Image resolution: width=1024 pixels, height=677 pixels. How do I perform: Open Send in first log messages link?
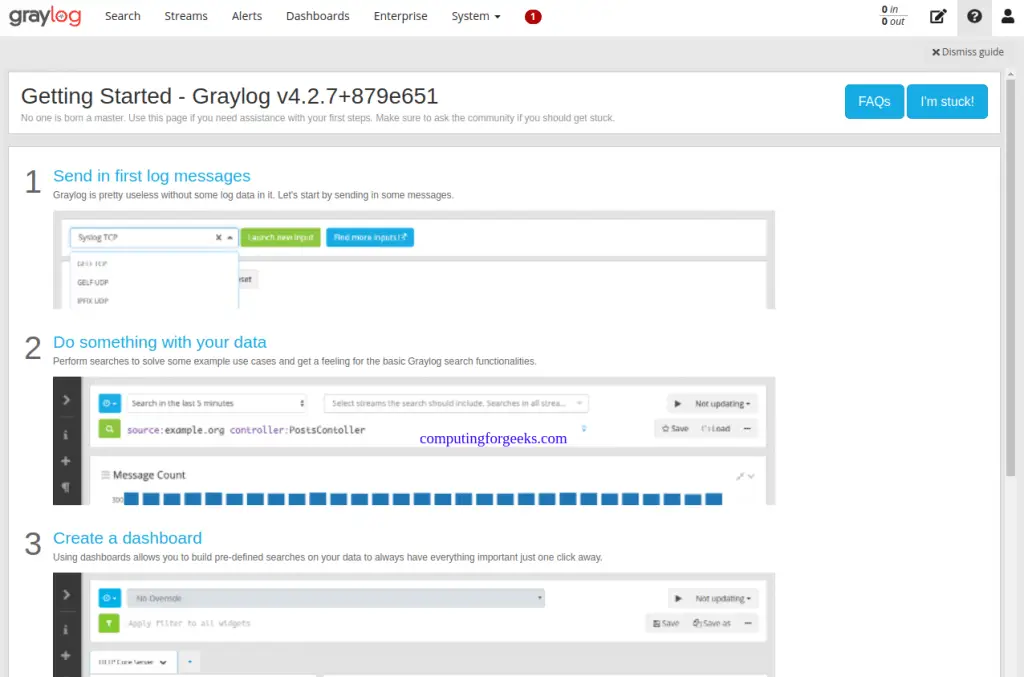click(152, 176)
